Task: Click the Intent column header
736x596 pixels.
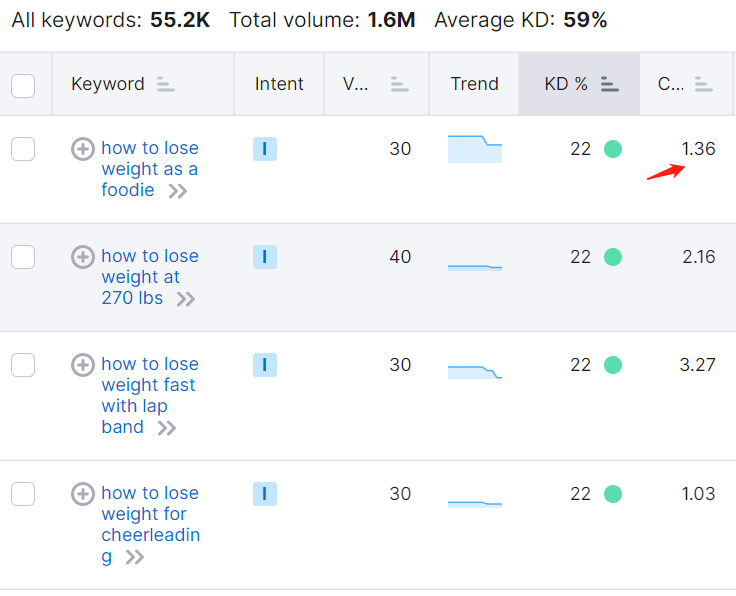Action: tap(279, 84)
